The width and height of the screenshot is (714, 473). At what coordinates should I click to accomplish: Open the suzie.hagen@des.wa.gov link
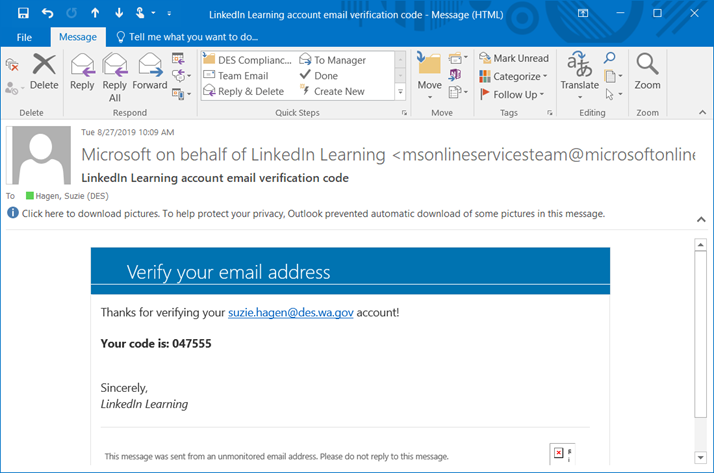point(291,312)
